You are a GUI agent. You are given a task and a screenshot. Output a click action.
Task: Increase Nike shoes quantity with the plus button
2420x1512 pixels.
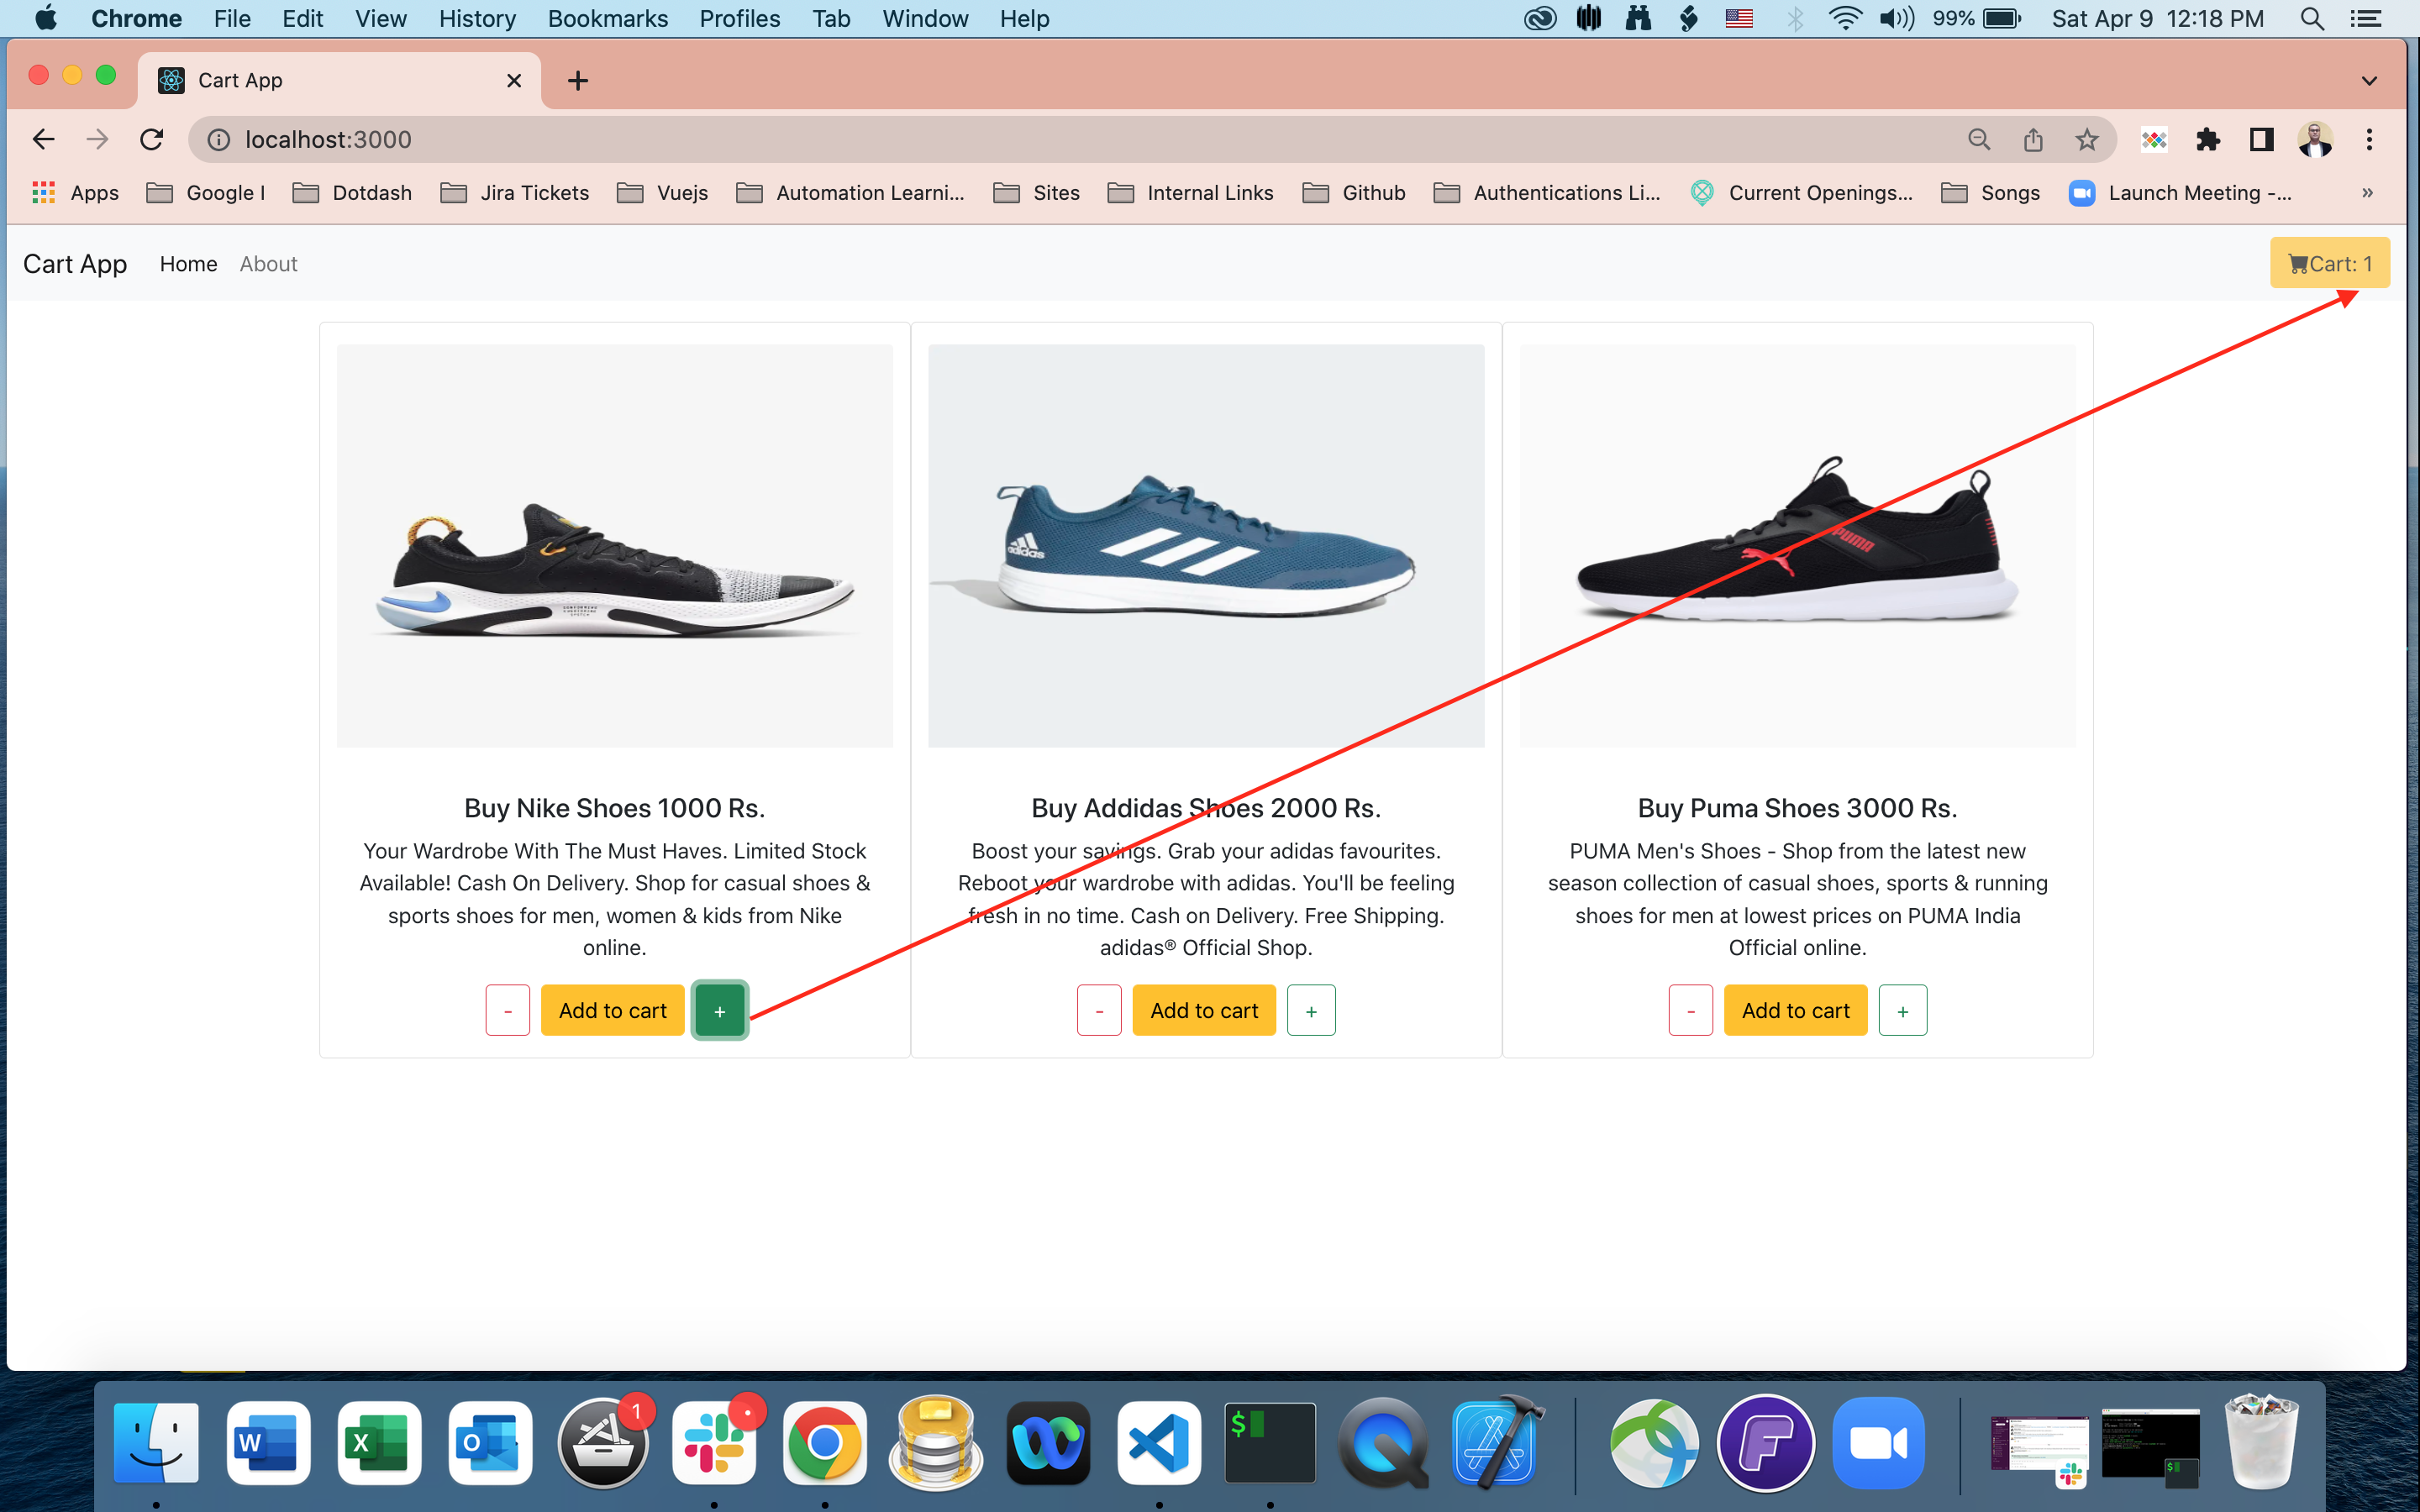tap(719, 1011)
